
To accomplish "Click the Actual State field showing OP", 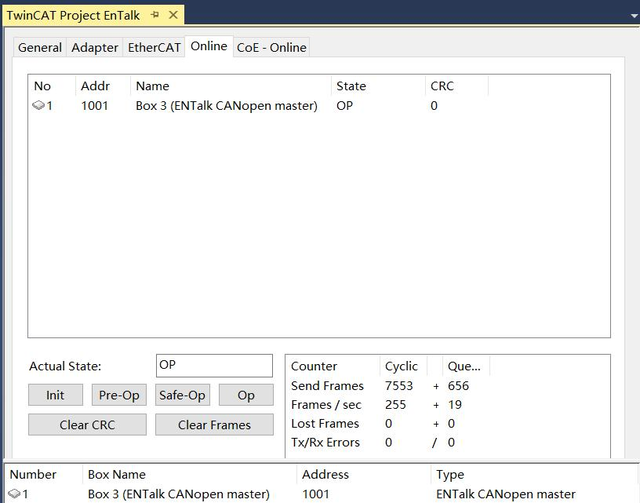I will coord(214,365).
